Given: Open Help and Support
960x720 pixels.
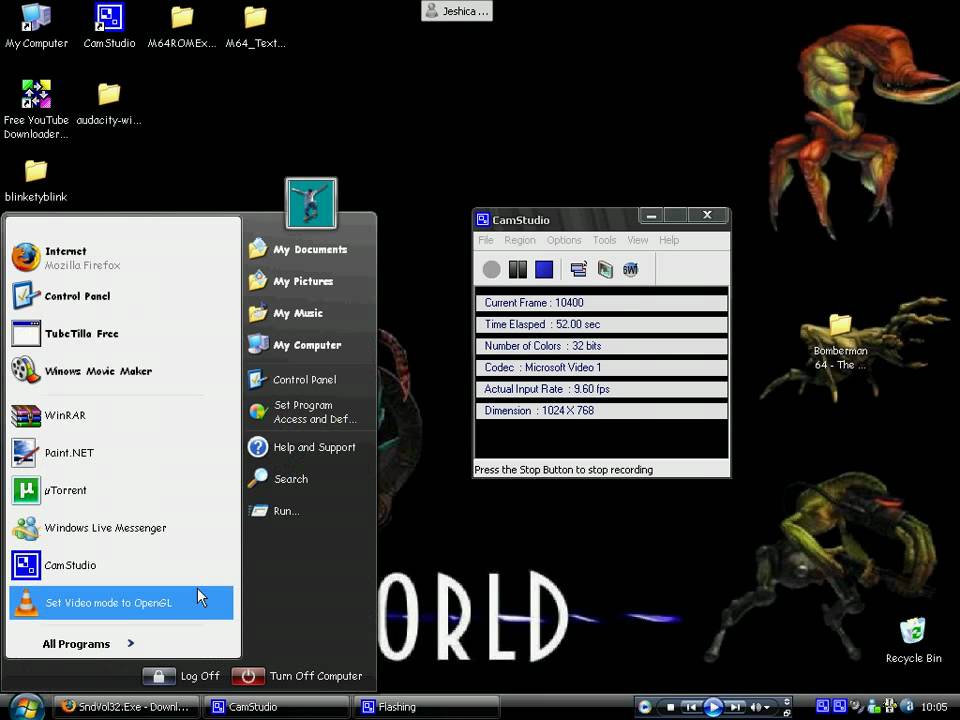Looking at the screenshot, I should (x=309, y=447).
